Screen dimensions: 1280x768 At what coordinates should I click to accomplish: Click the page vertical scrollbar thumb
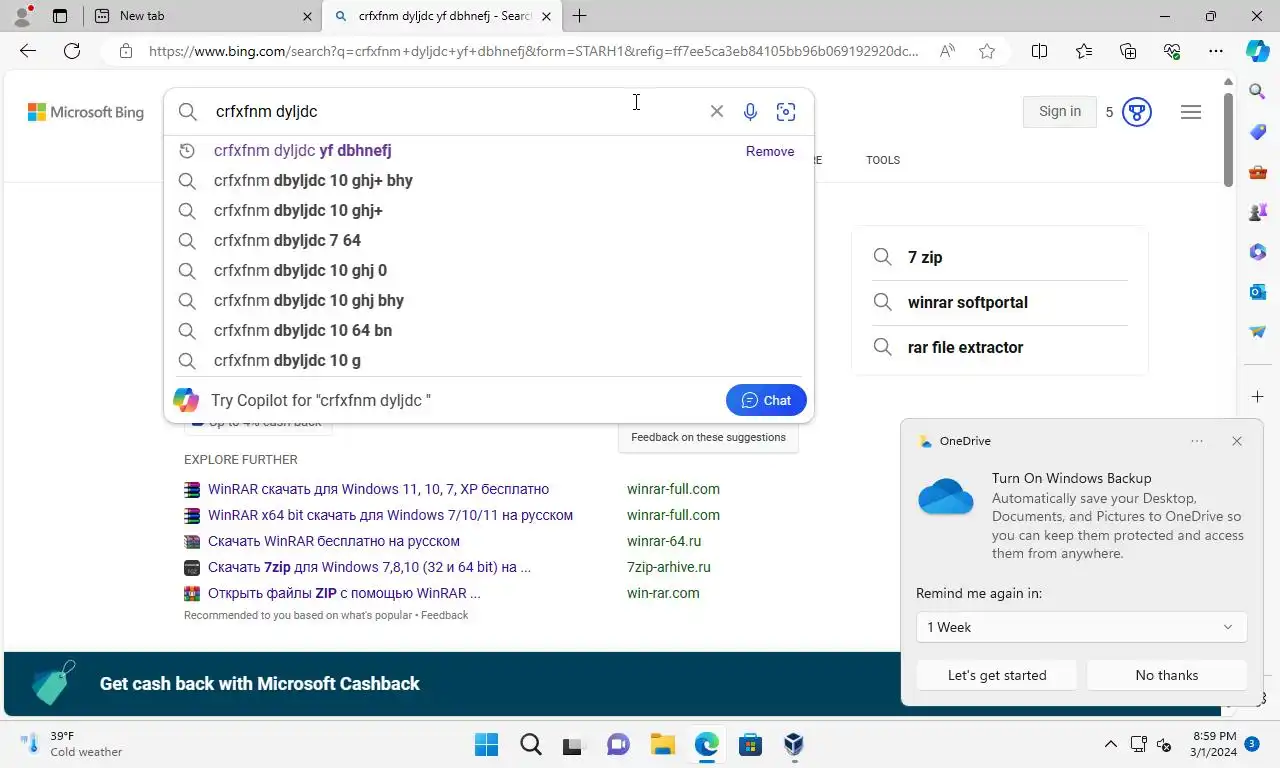click(x=1229, y=141)
